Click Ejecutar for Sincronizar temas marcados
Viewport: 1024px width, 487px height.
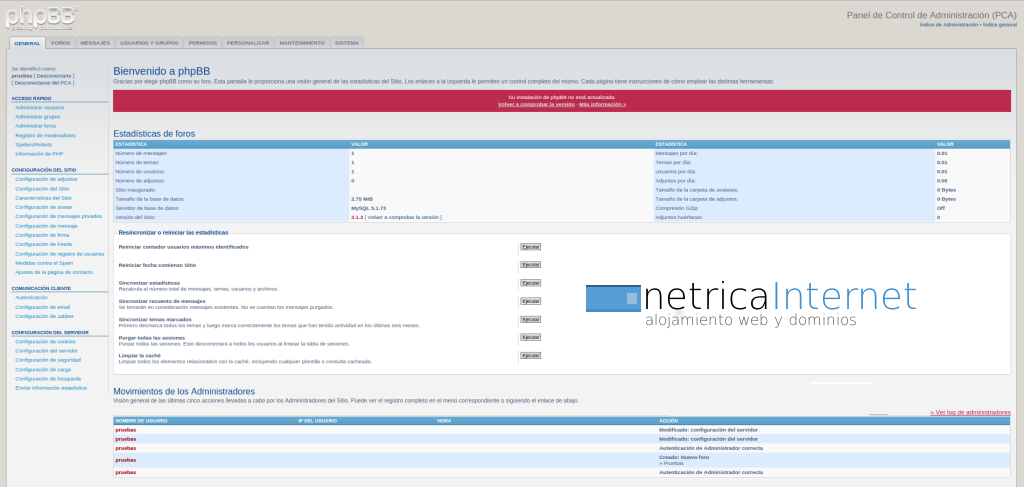[530, 320]
